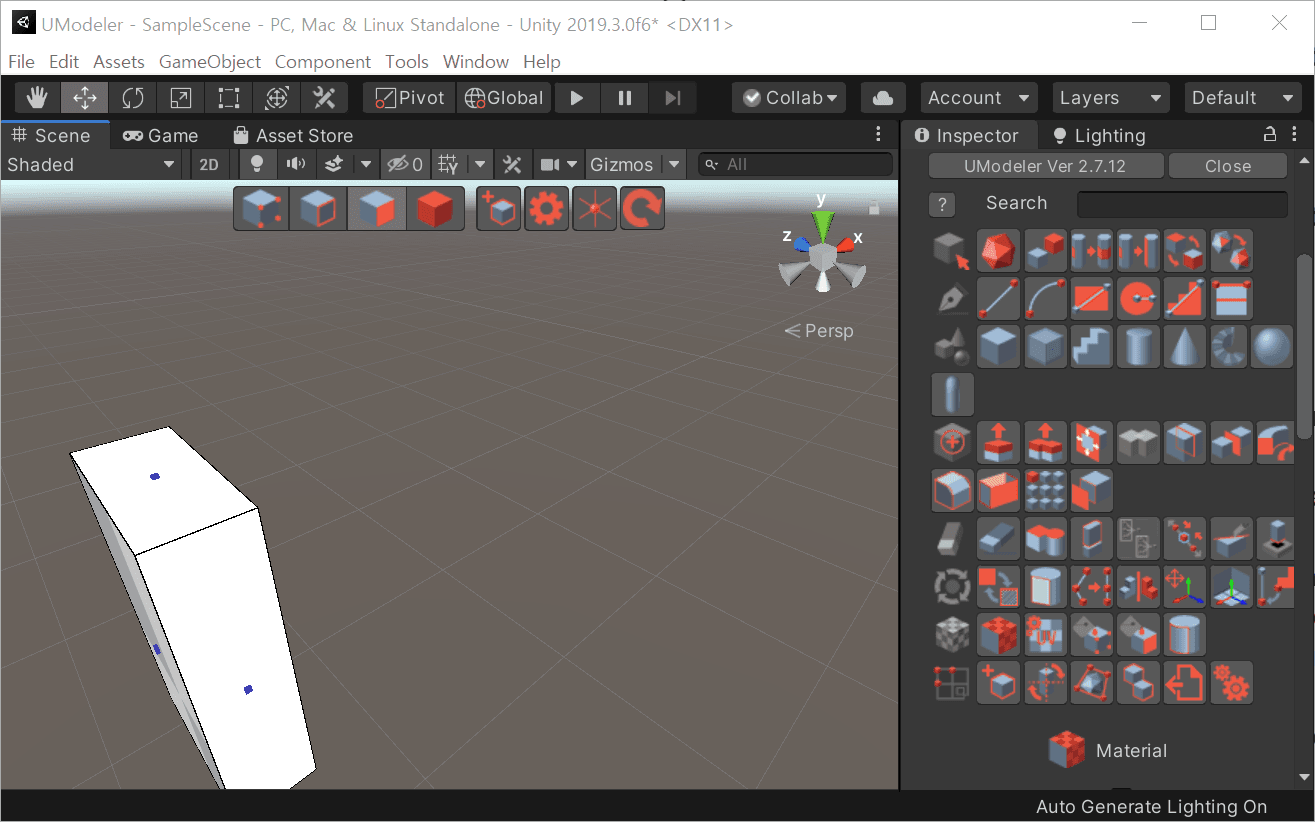Screen dimensions: 1315x822
Task: Open custom editor tools wrench icon
Action: point(324,98)
